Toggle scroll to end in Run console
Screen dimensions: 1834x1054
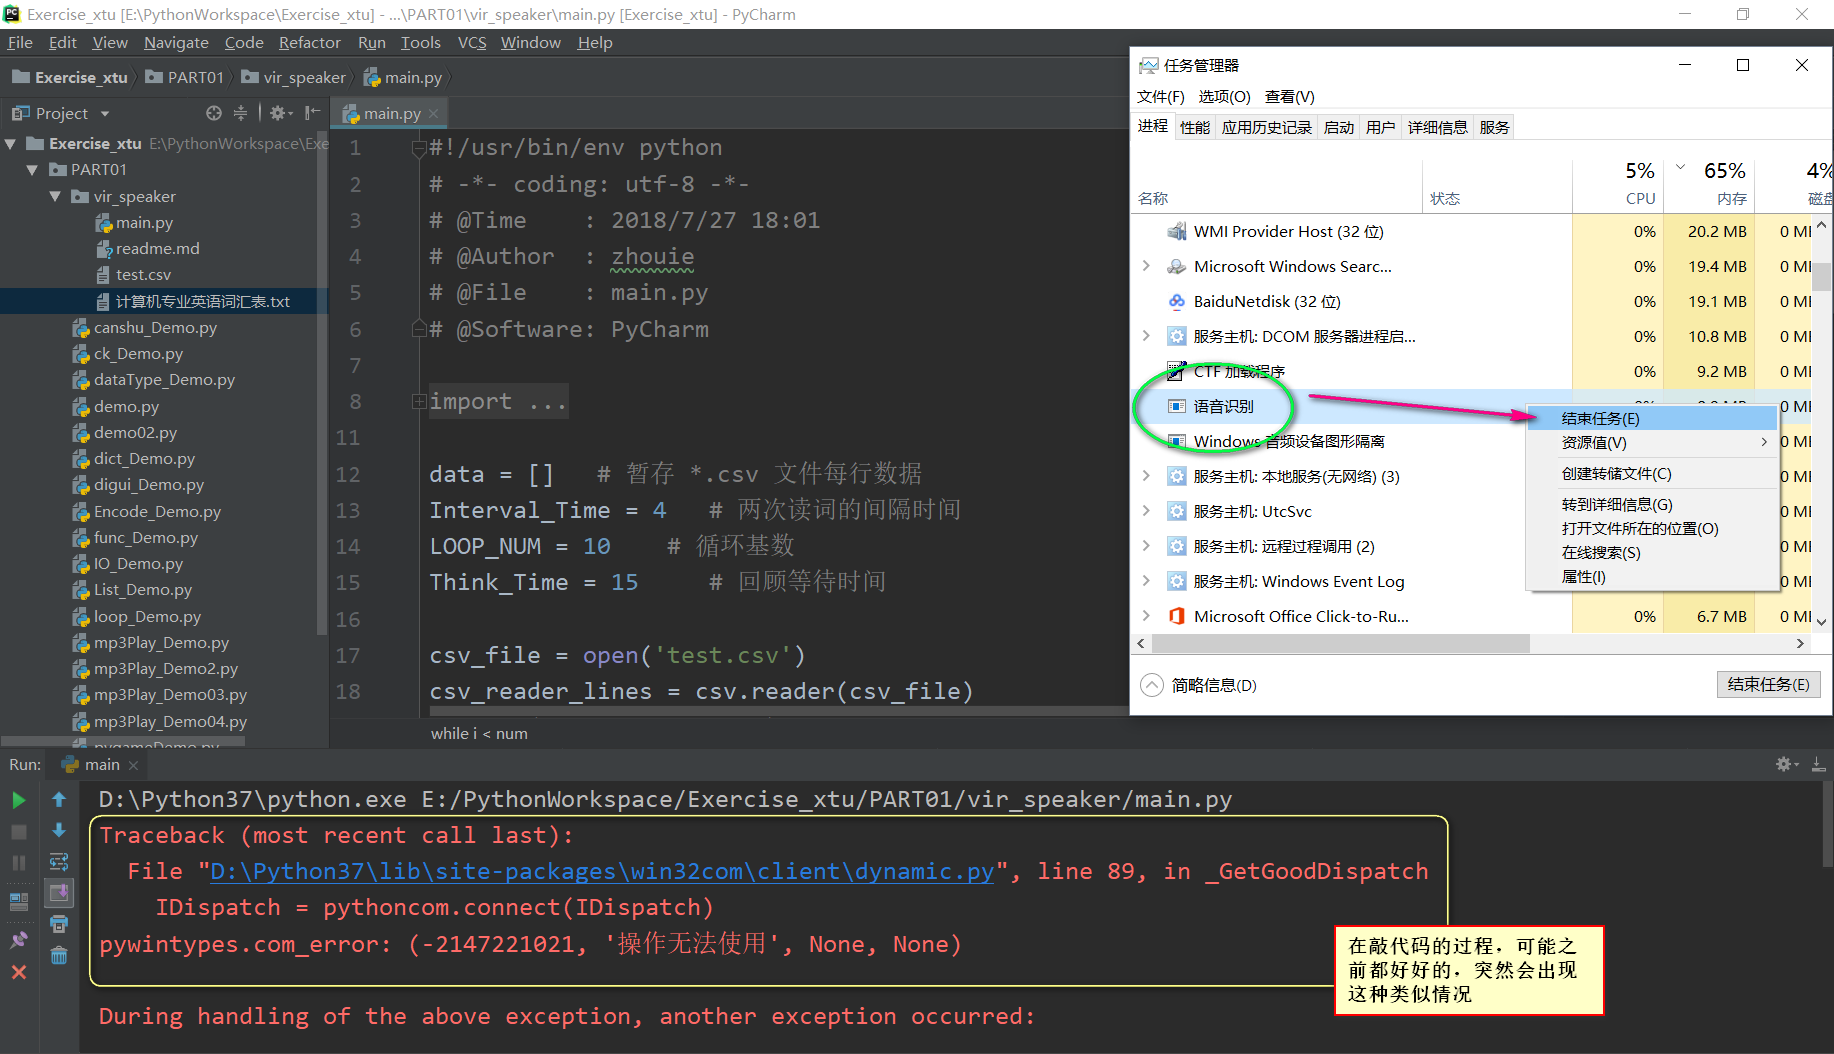(x=59, y=892)
